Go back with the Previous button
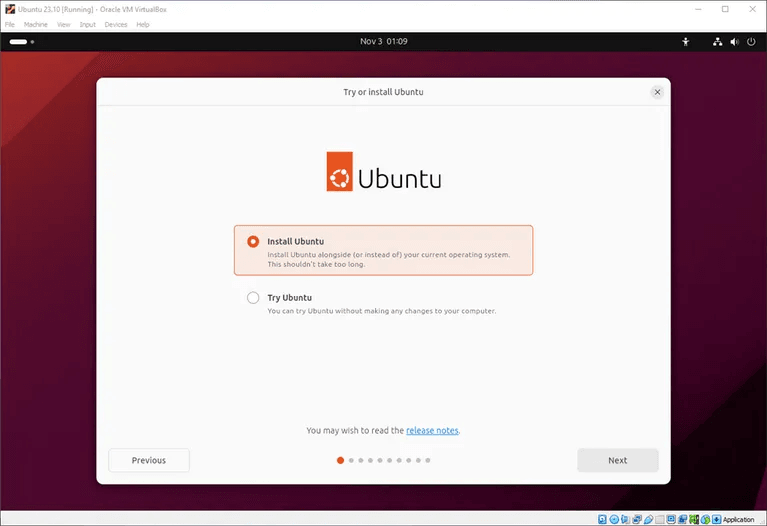 (x=149, y=460)
